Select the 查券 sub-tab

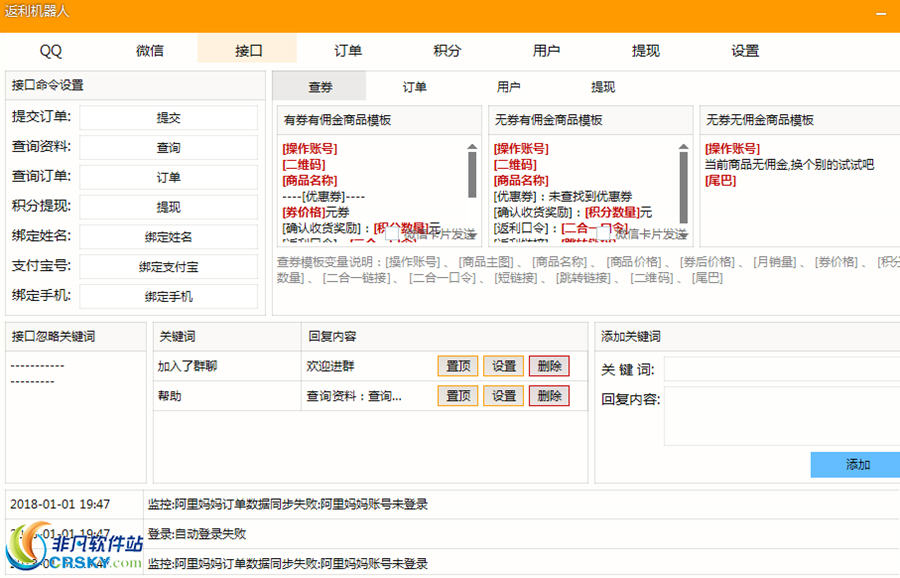pyautogui.click(x=320, y=87)
